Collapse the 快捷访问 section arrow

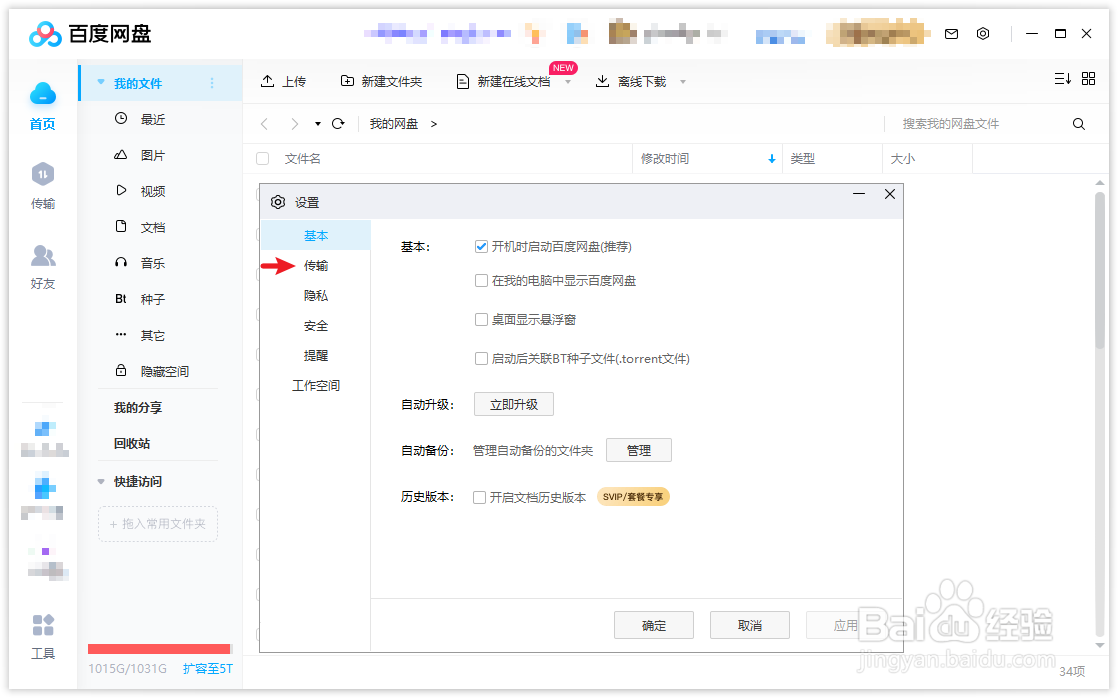coord(101,481)
